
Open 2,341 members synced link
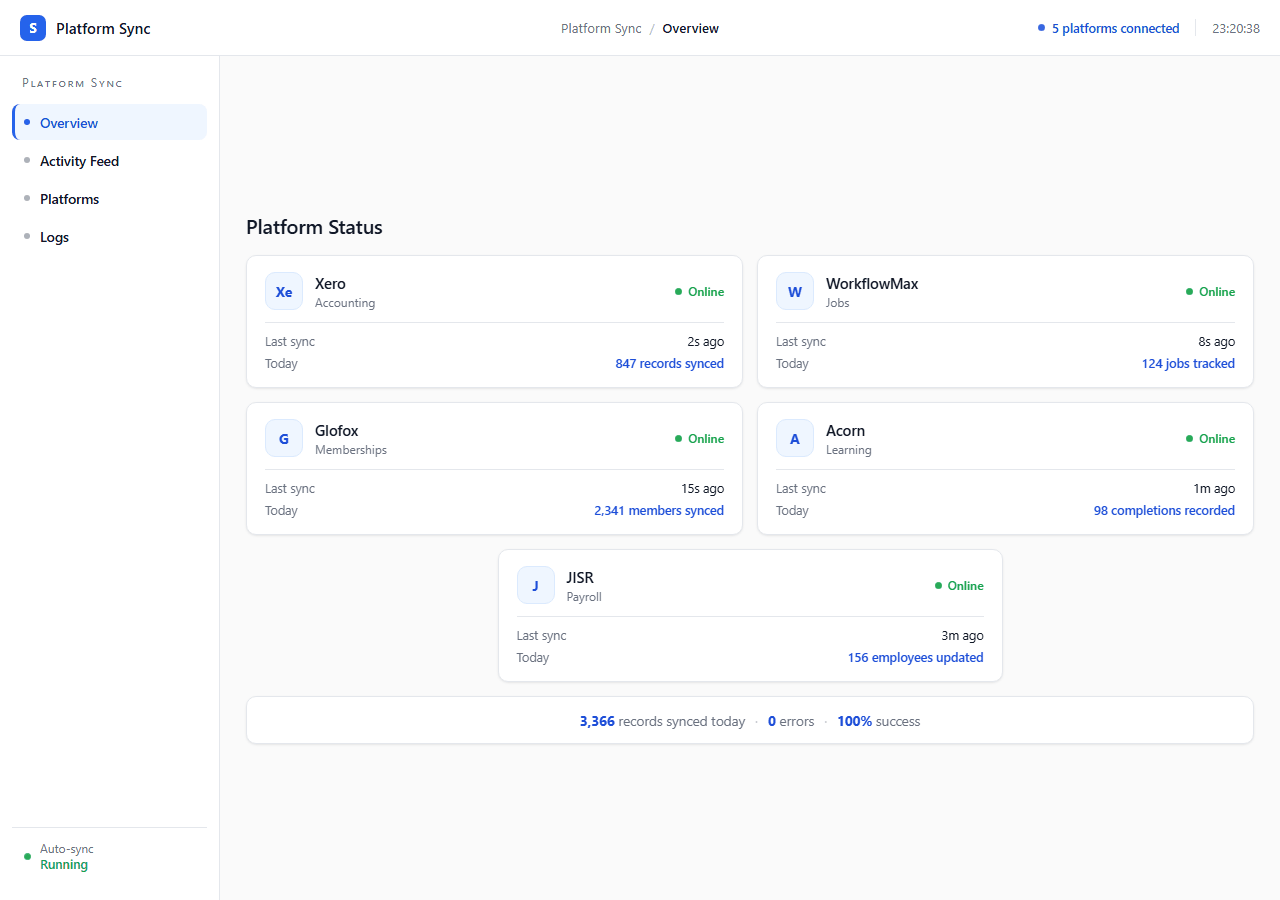(659, 511)
